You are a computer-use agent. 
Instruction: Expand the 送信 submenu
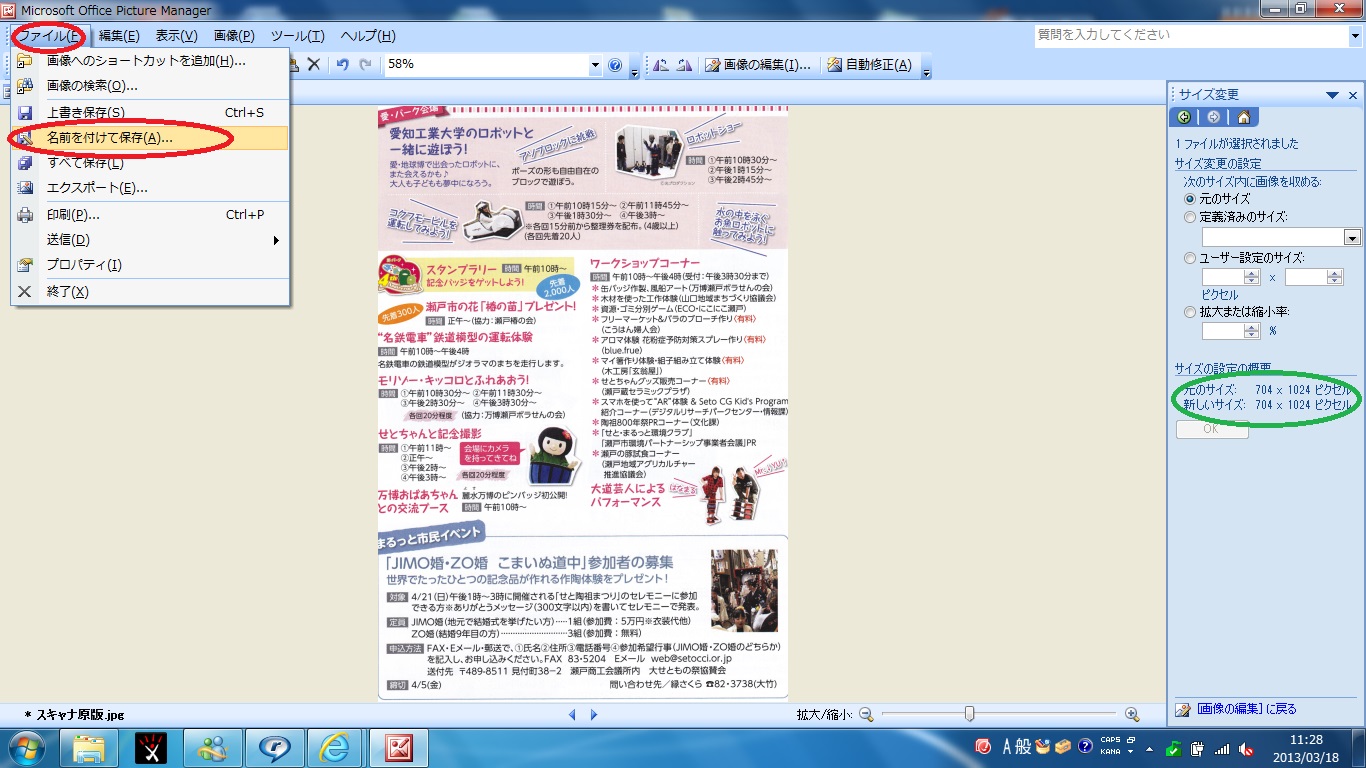(x=276, y=240)
